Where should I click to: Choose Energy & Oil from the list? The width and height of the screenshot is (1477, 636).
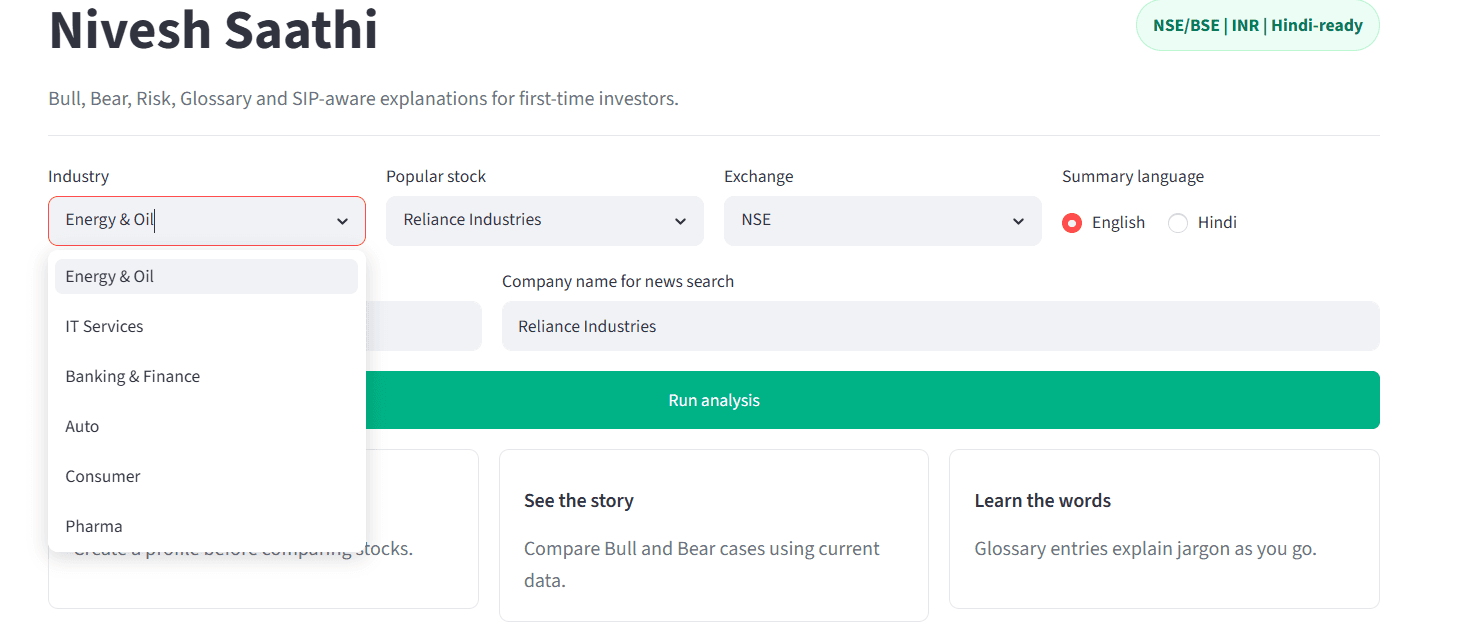[x=207, y=277]
